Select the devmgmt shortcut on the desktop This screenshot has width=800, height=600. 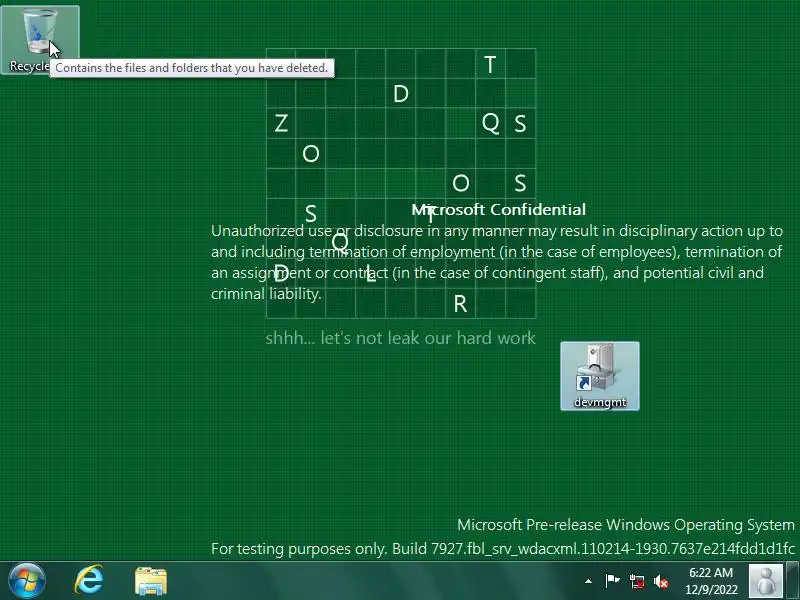coord(599,376)
